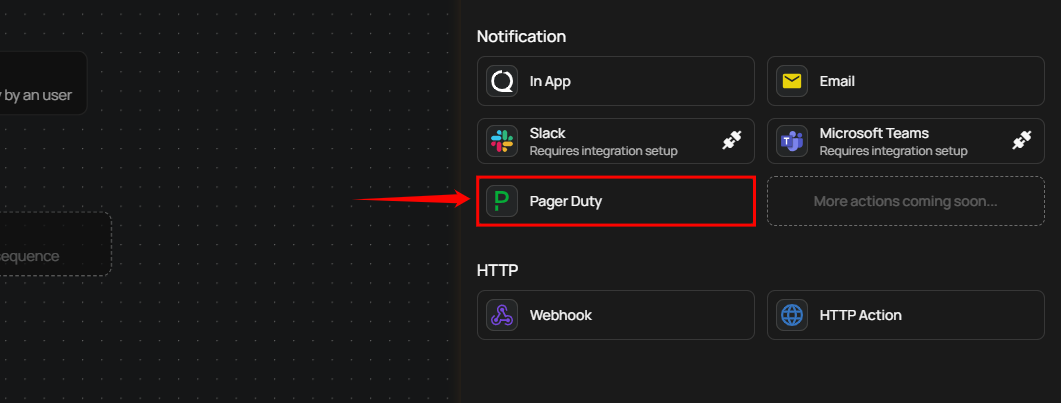Click the purple Webhook icon

pyautogui.click(x=502, y=315)
